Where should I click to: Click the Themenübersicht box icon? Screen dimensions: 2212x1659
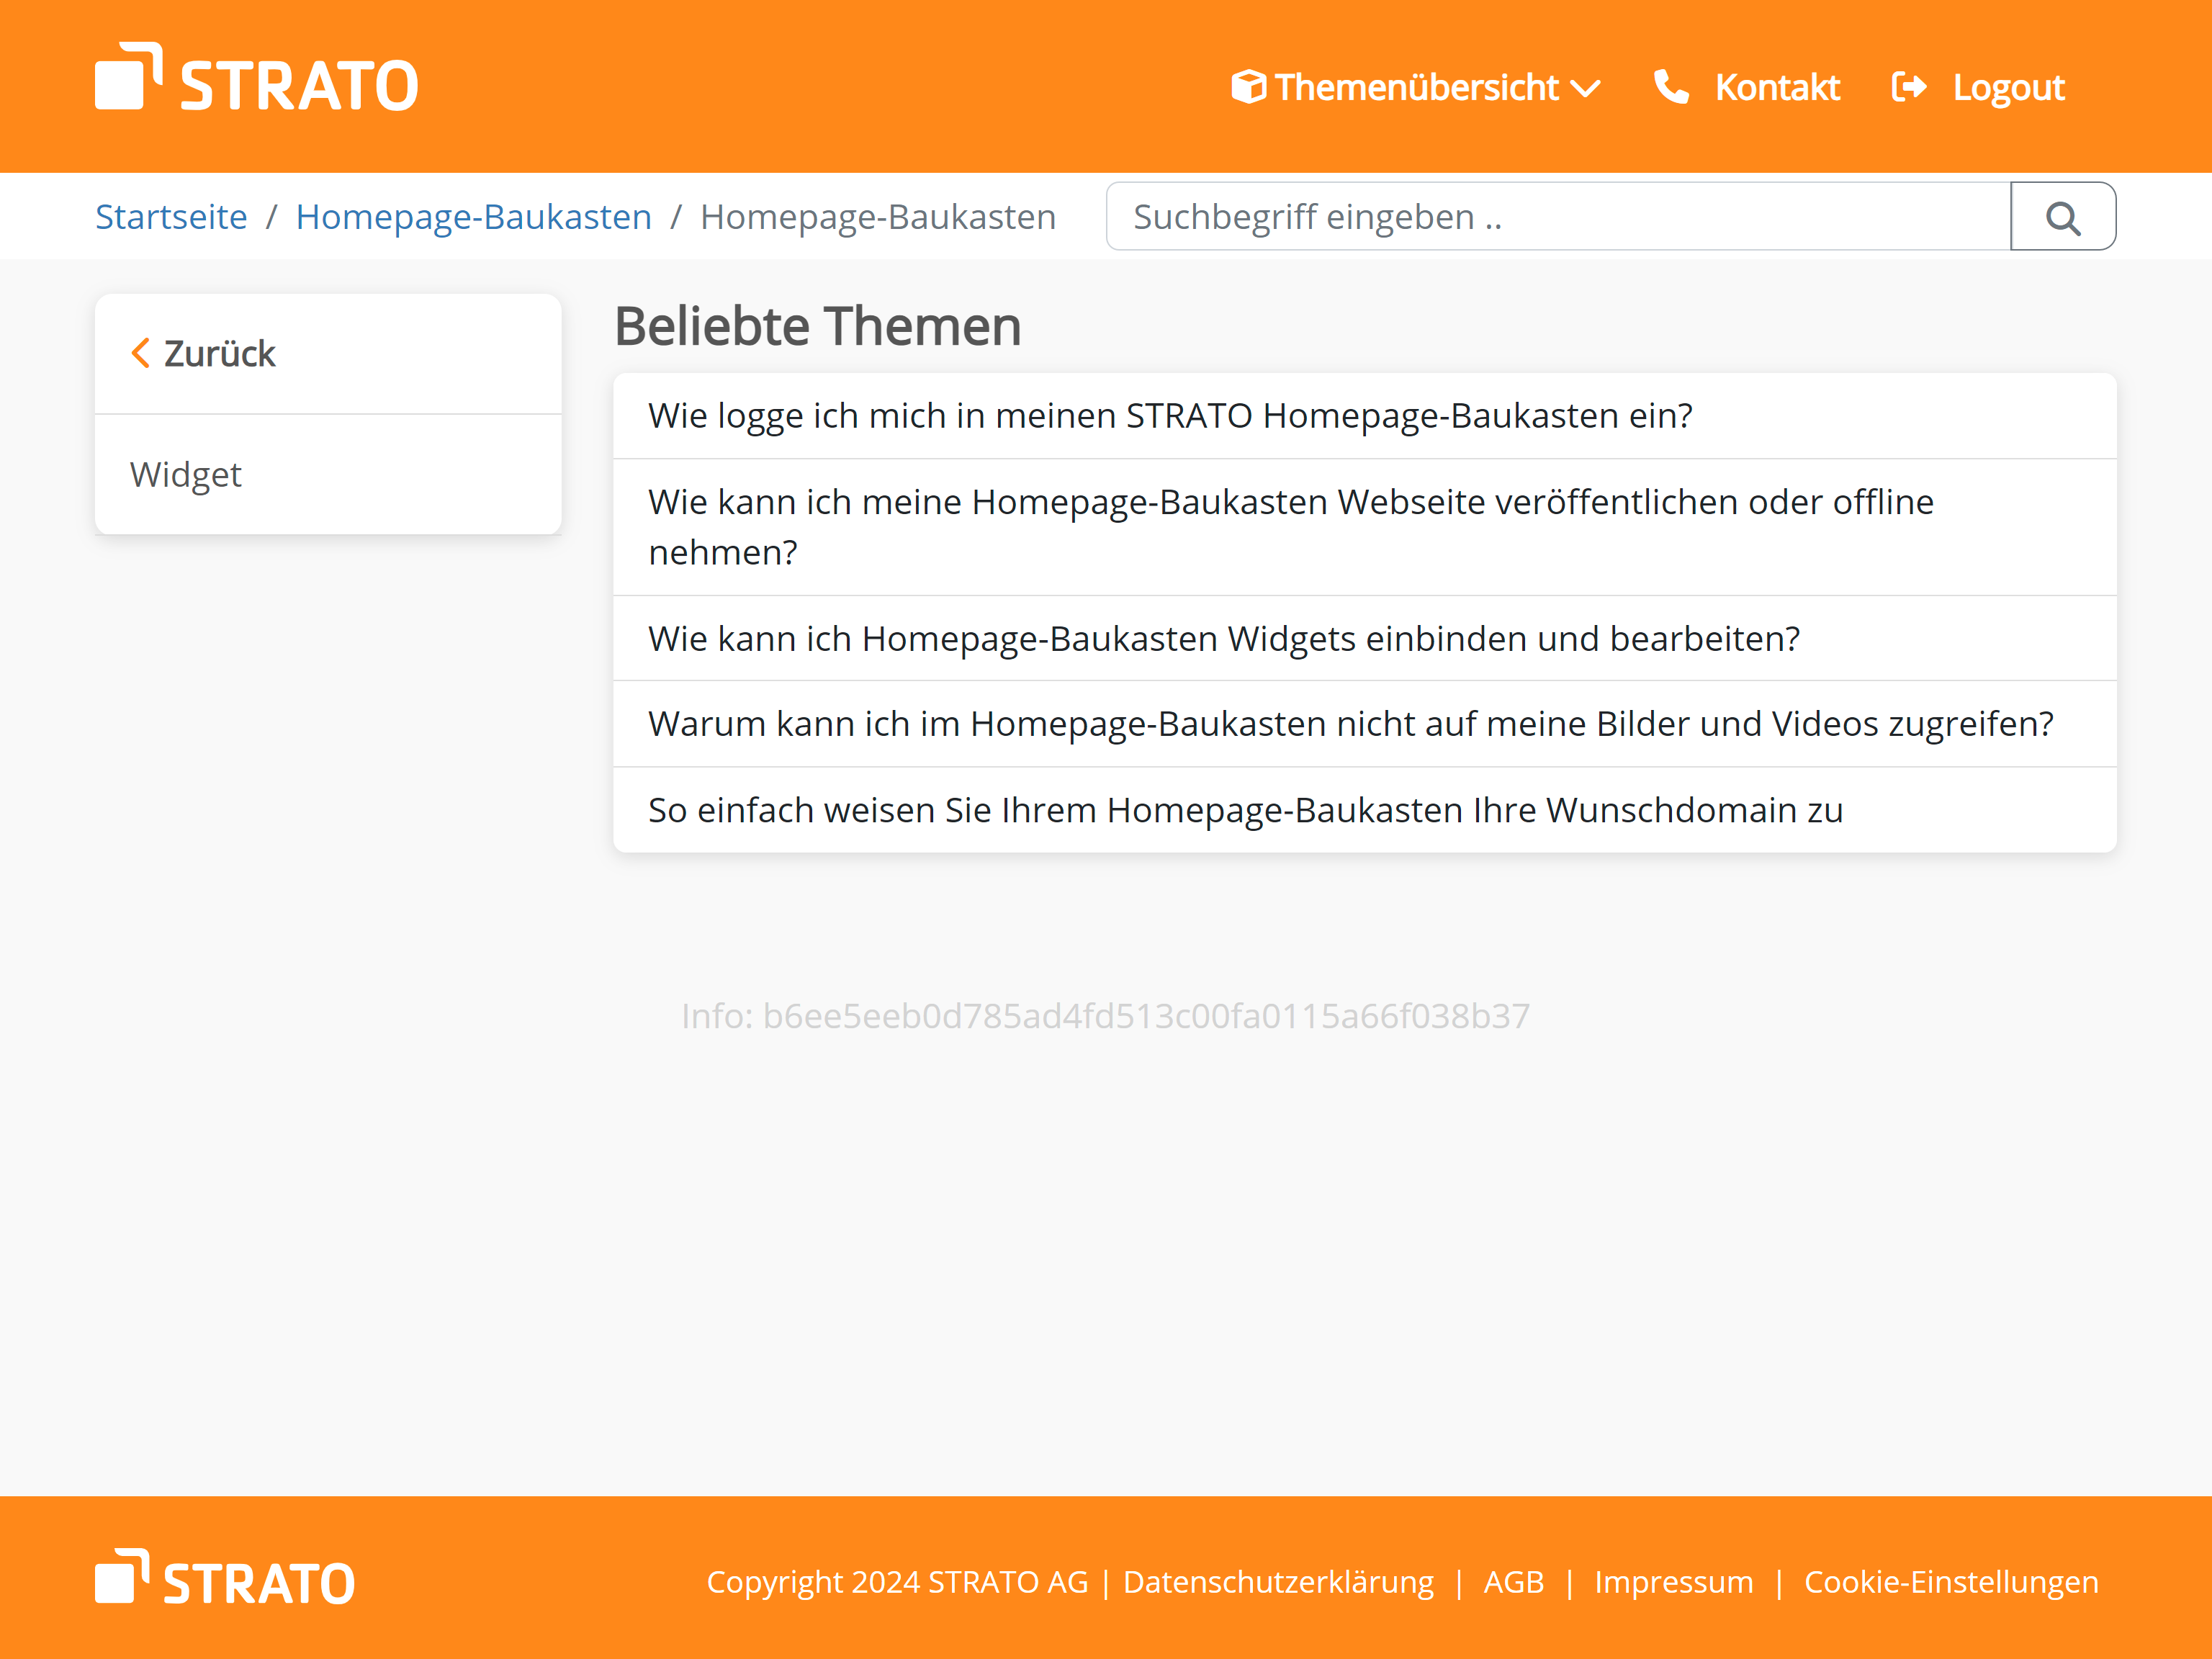click(x=1248, y=87)
